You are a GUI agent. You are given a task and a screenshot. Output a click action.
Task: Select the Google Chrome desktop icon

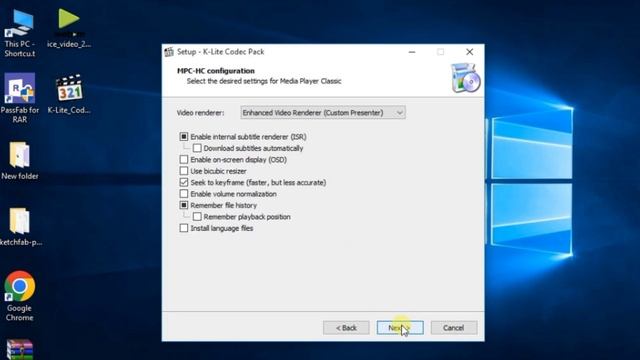pyautogui.click(x=19, y=286)
